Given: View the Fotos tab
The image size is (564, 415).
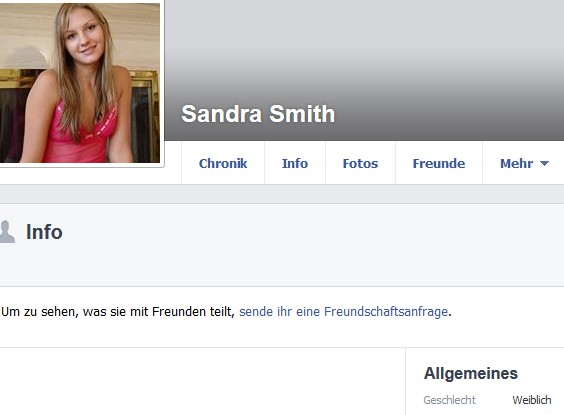Looking at the screenshot, I should coord(360,163).
